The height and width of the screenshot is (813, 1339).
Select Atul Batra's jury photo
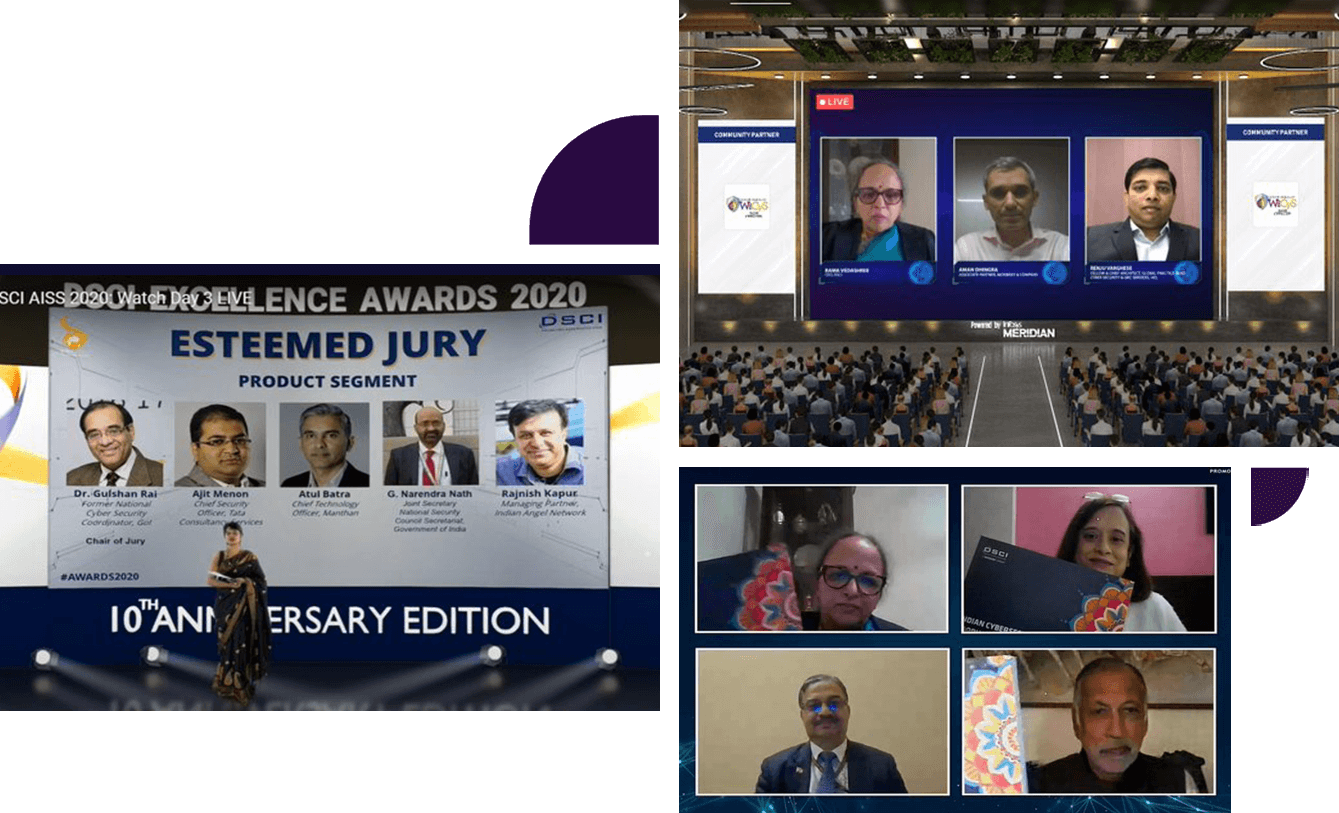click(325, 444)
